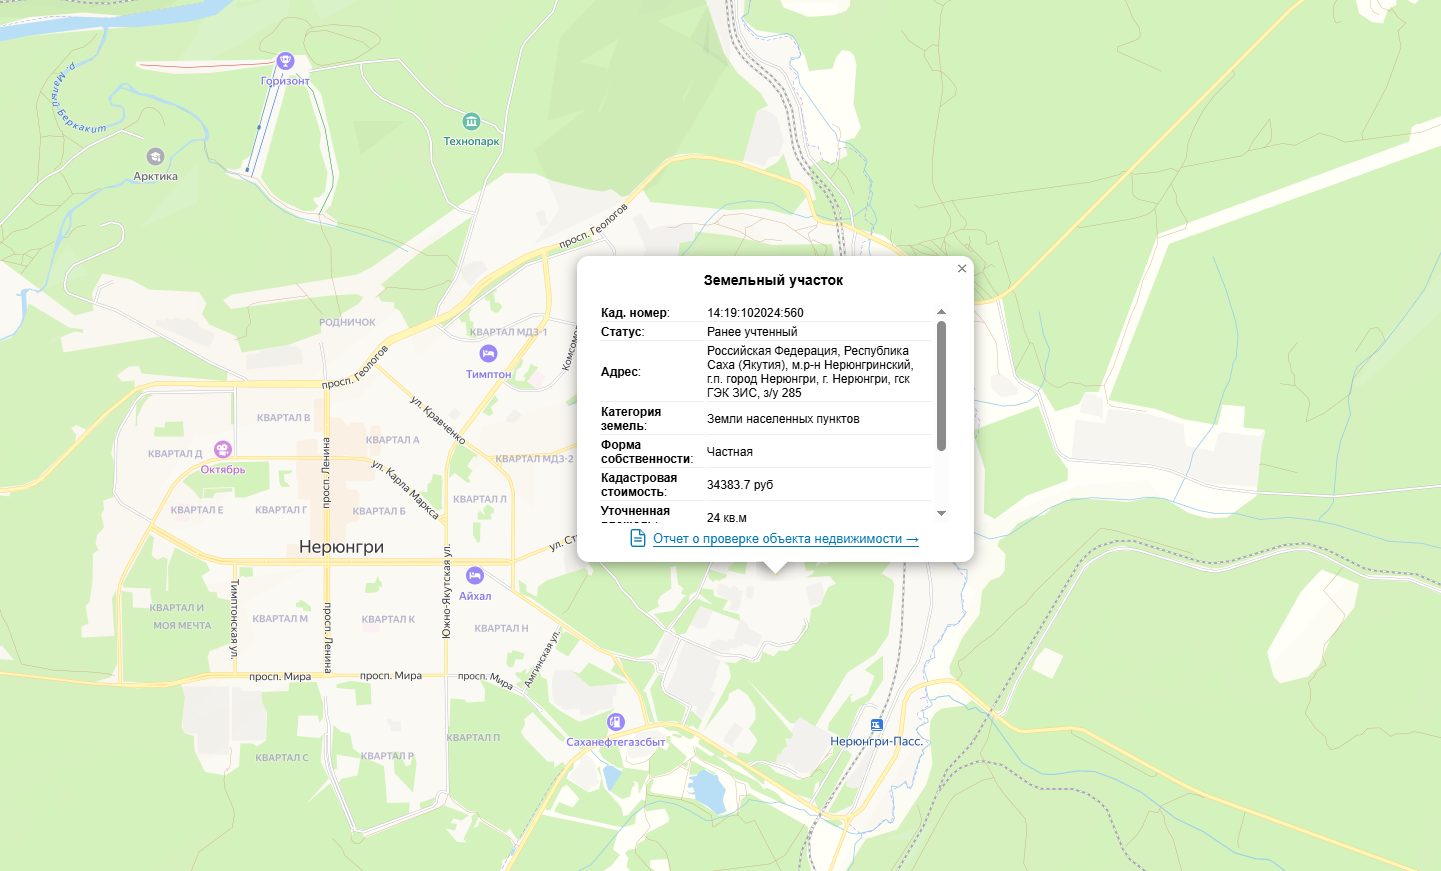Click the РОДНИЧОК area label
Viewport: 1441px width, 871px height.
point(347,322)
